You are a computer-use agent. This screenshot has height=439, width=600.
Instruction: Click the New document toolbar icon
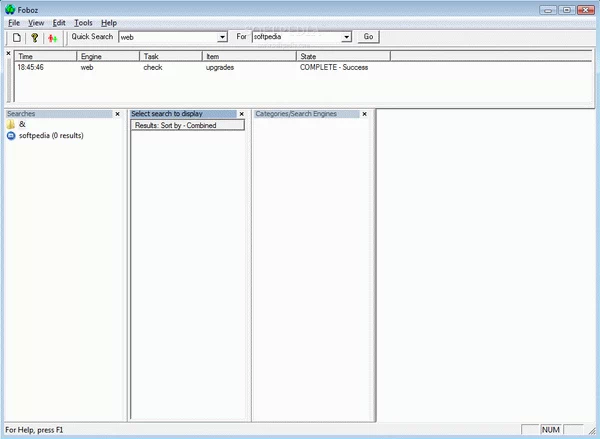[16, 38]
